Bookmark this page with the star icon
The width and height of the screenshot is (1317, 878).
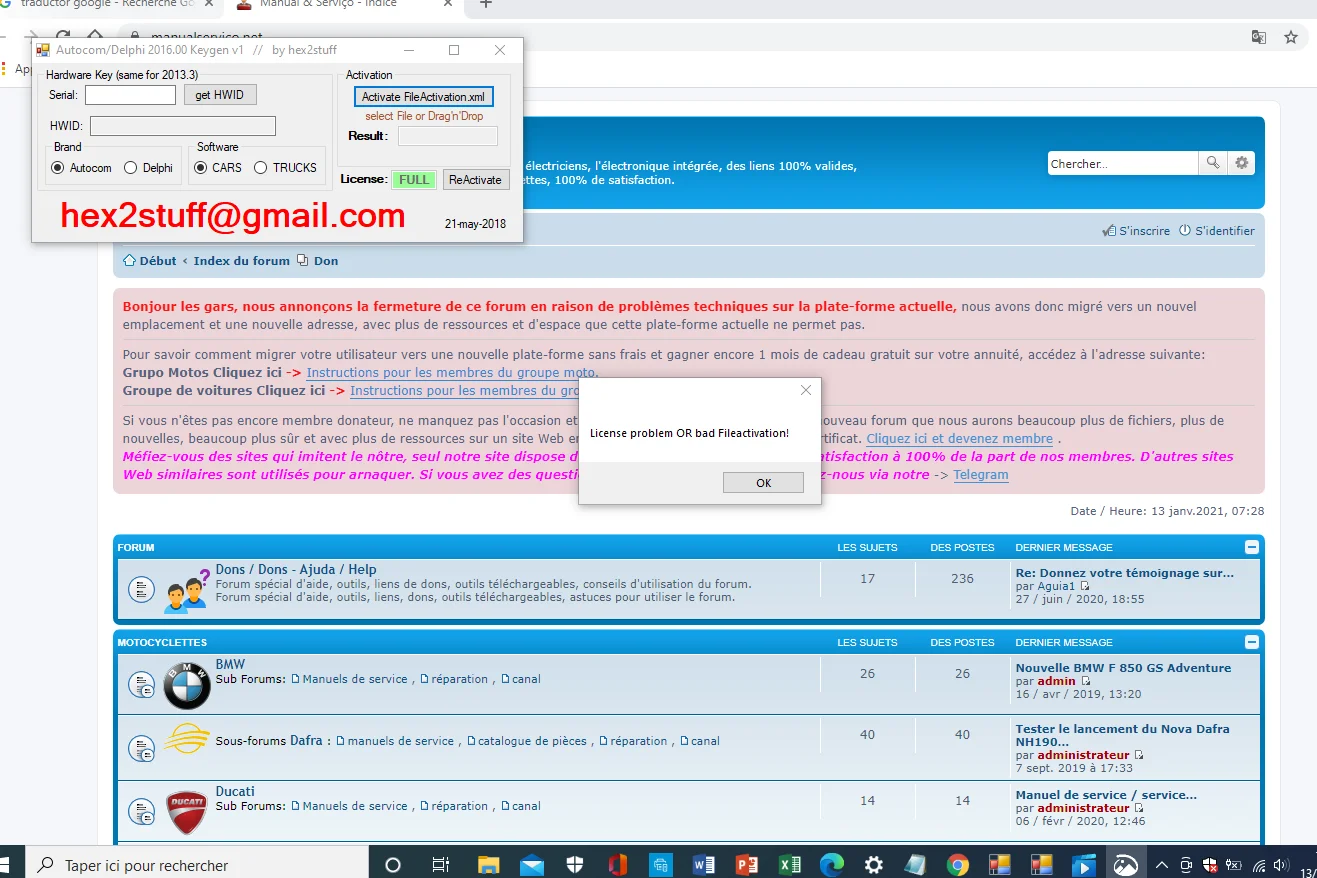pyautogui.click(x=1291, y=37)
